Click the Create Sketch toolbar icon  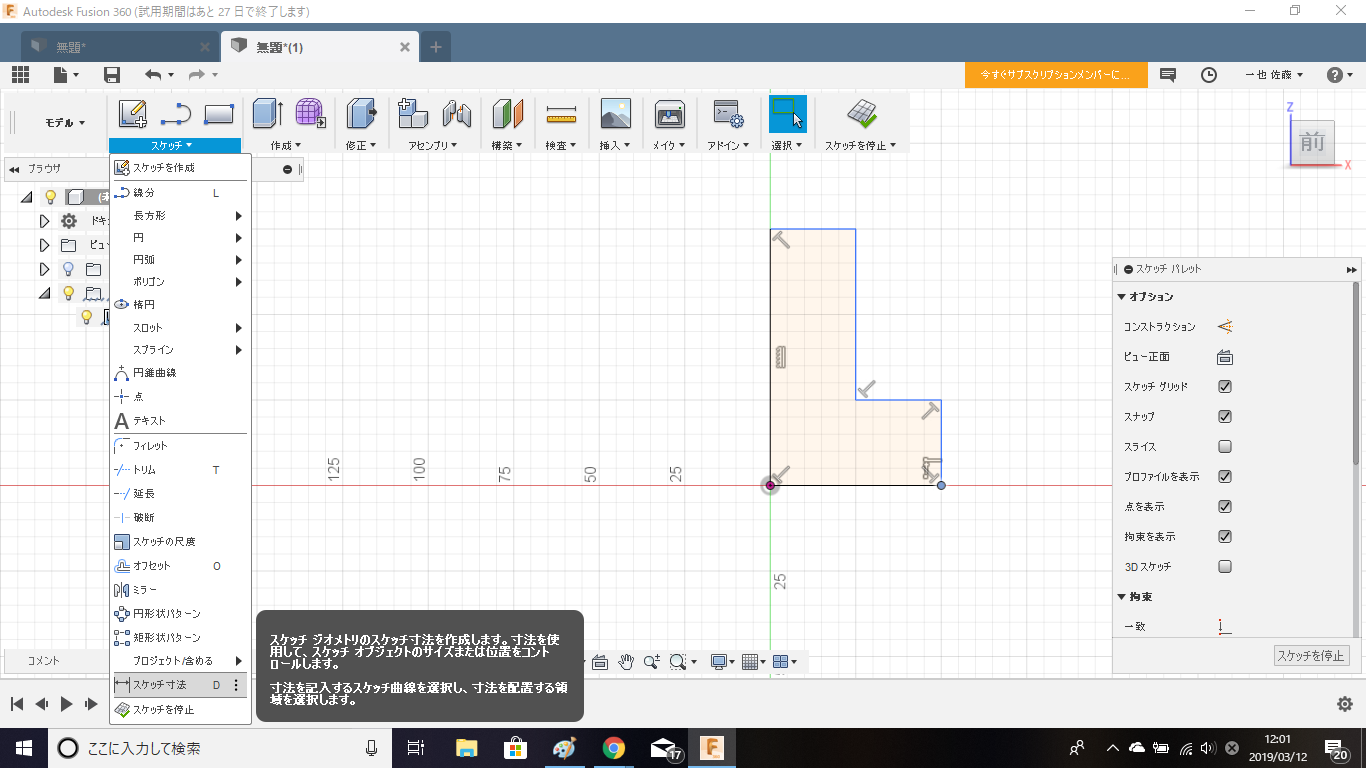point(132,114)
